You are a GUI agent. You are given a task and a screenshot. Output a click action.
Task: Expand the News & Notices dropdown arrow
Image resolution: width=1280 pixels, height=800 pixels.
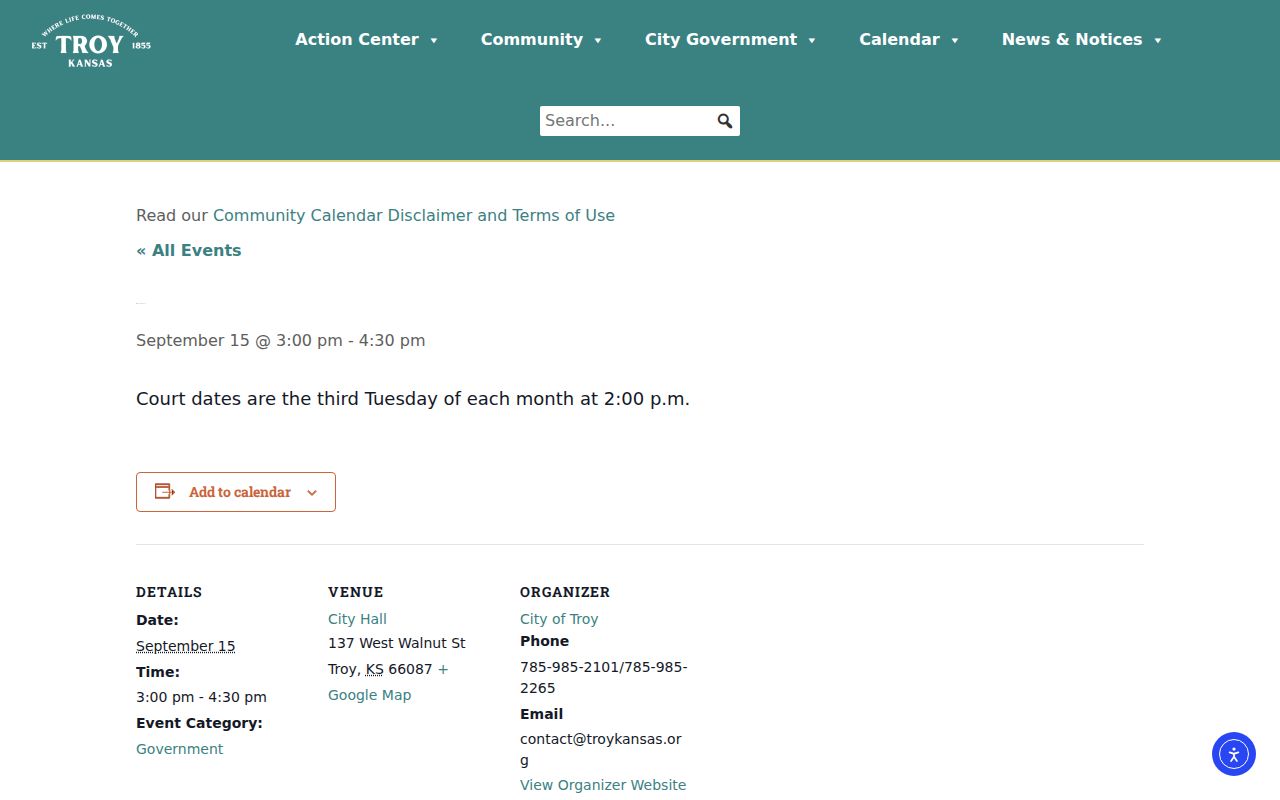pos(1158,40)
